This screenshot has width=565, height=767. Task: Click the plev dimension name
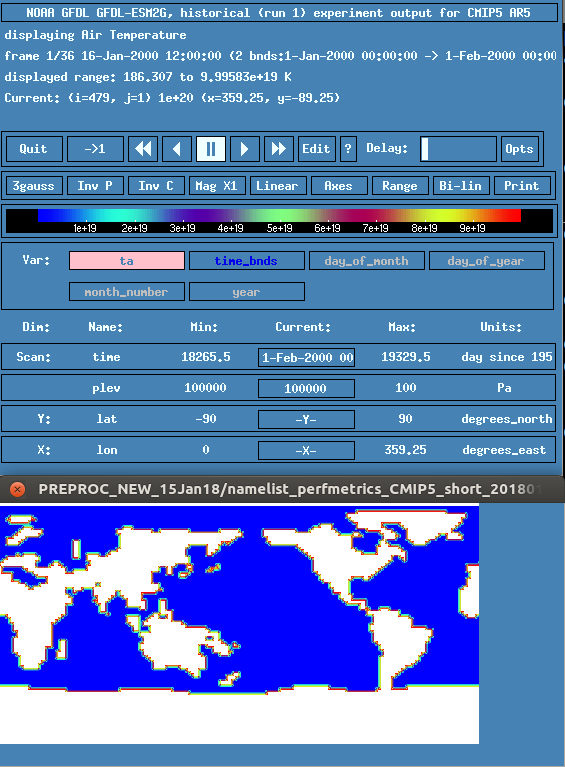pyautogui.click(x=107, y=388)
